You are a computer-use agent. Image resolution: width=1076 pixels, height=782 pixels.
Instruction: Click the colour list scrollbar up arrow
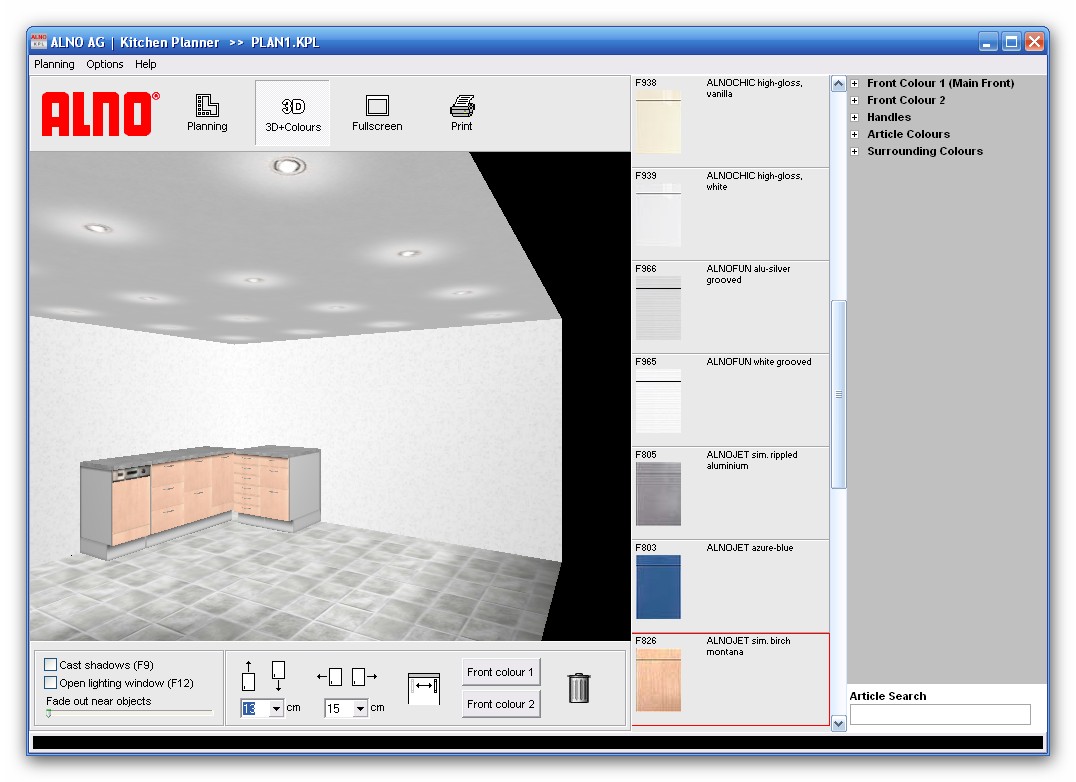[x=838, y=84]
